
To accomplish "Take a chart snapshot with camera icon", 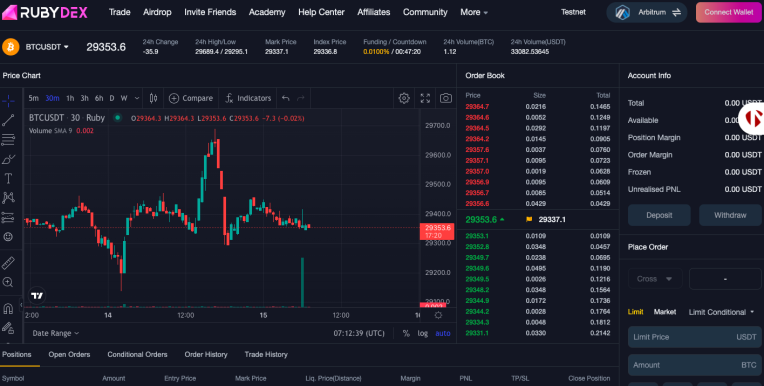I will [x=445, y=98].
